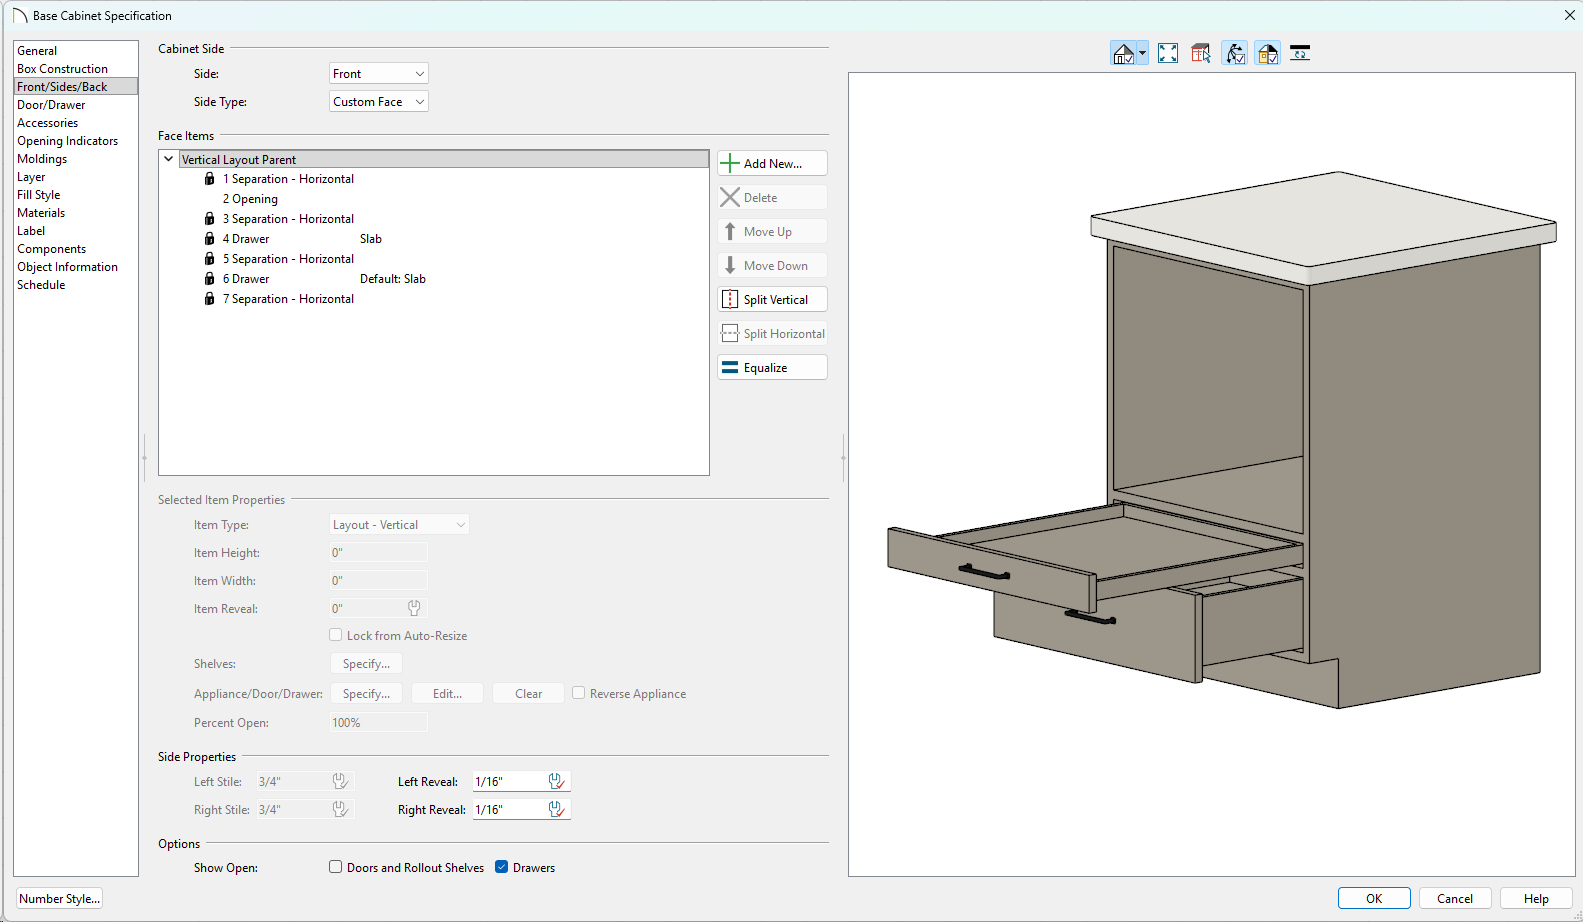Open the Side dropdown showing Front
Viewport: 1583px width, 922px height.
coord(379,74)
